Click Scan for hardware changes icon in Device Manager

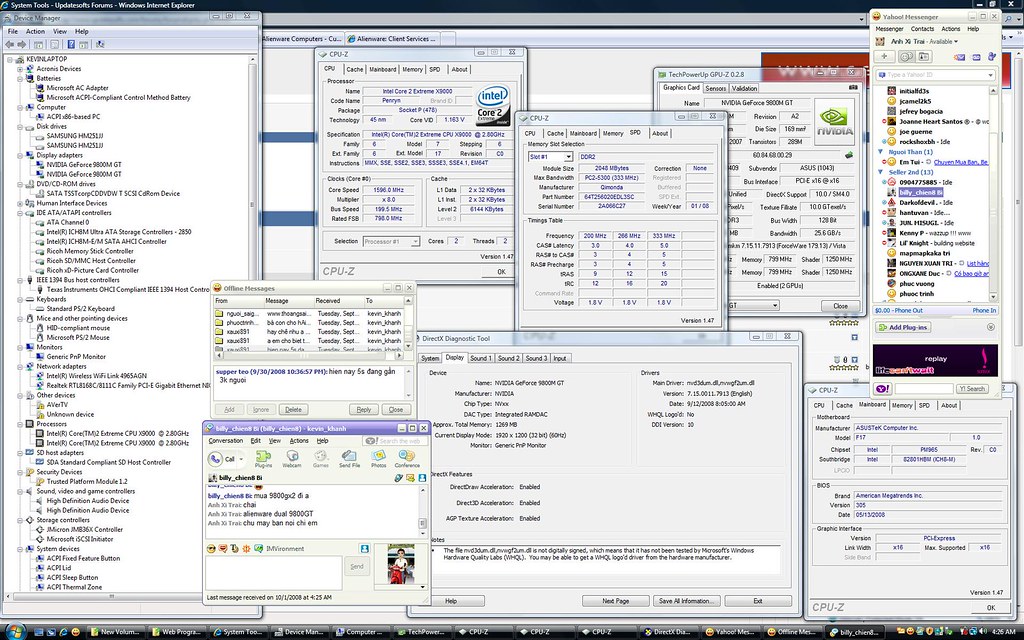pos(100,44)
